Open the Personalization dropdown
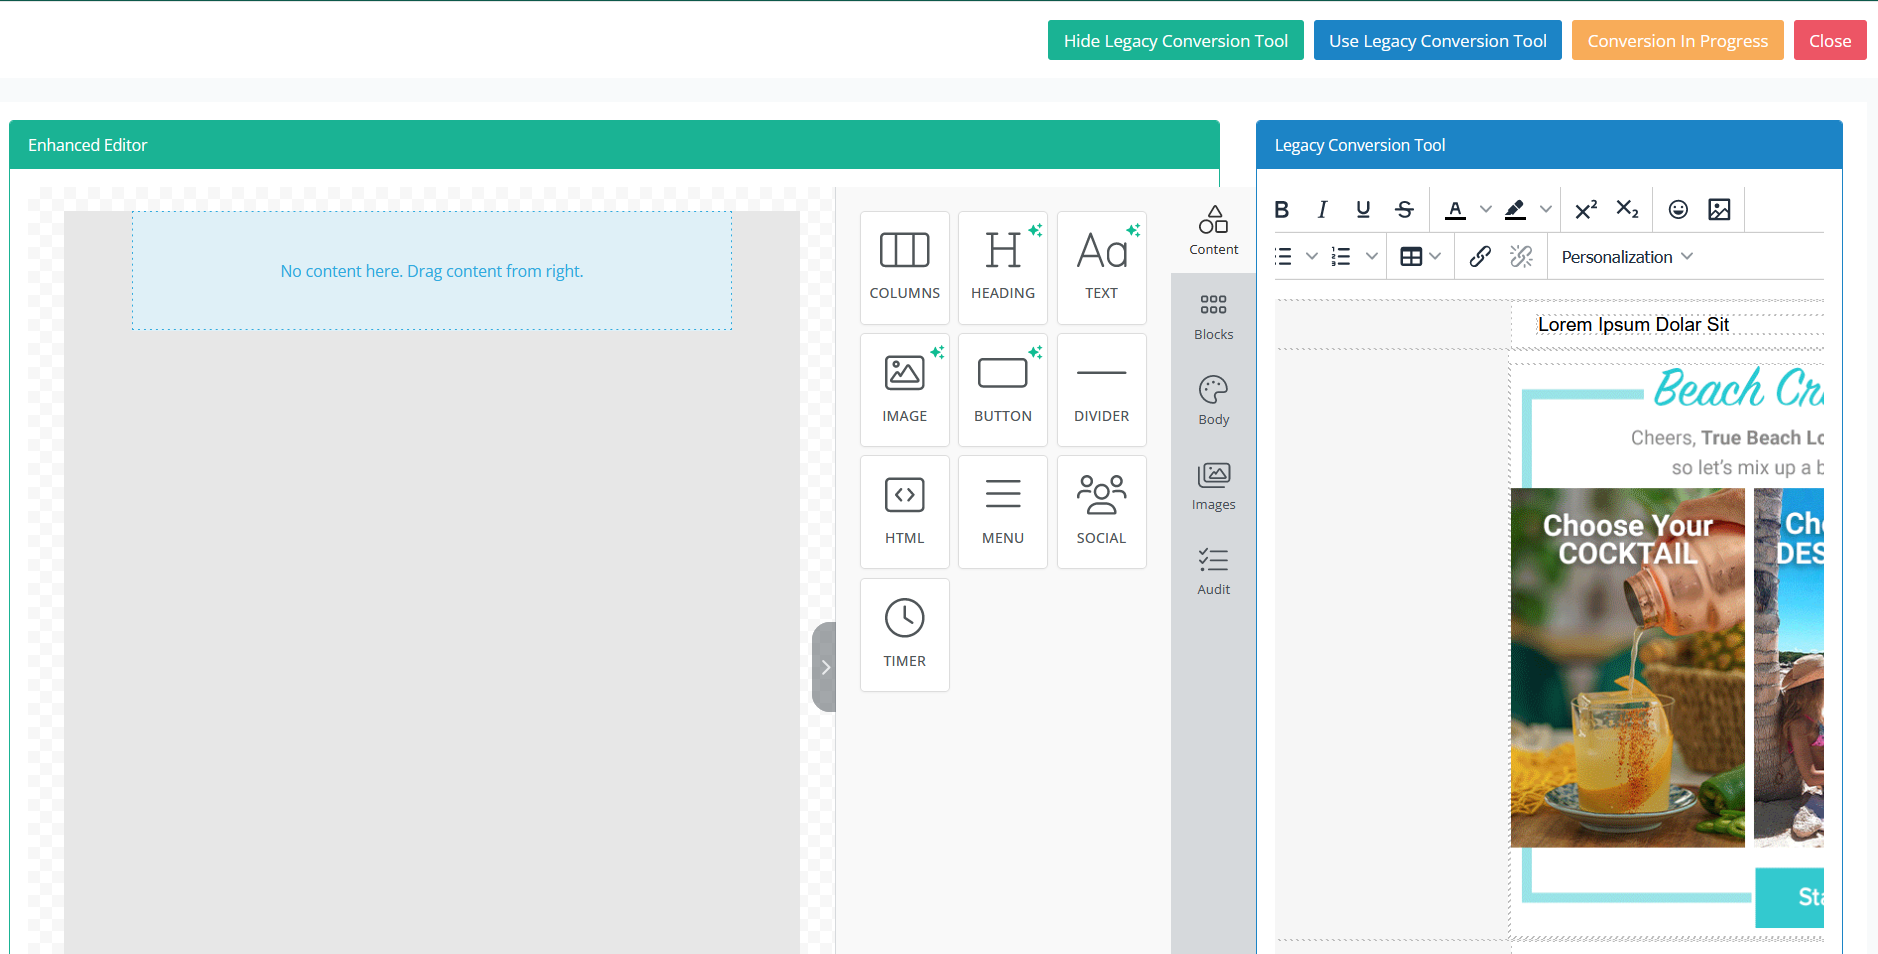 click(1623, 256)
